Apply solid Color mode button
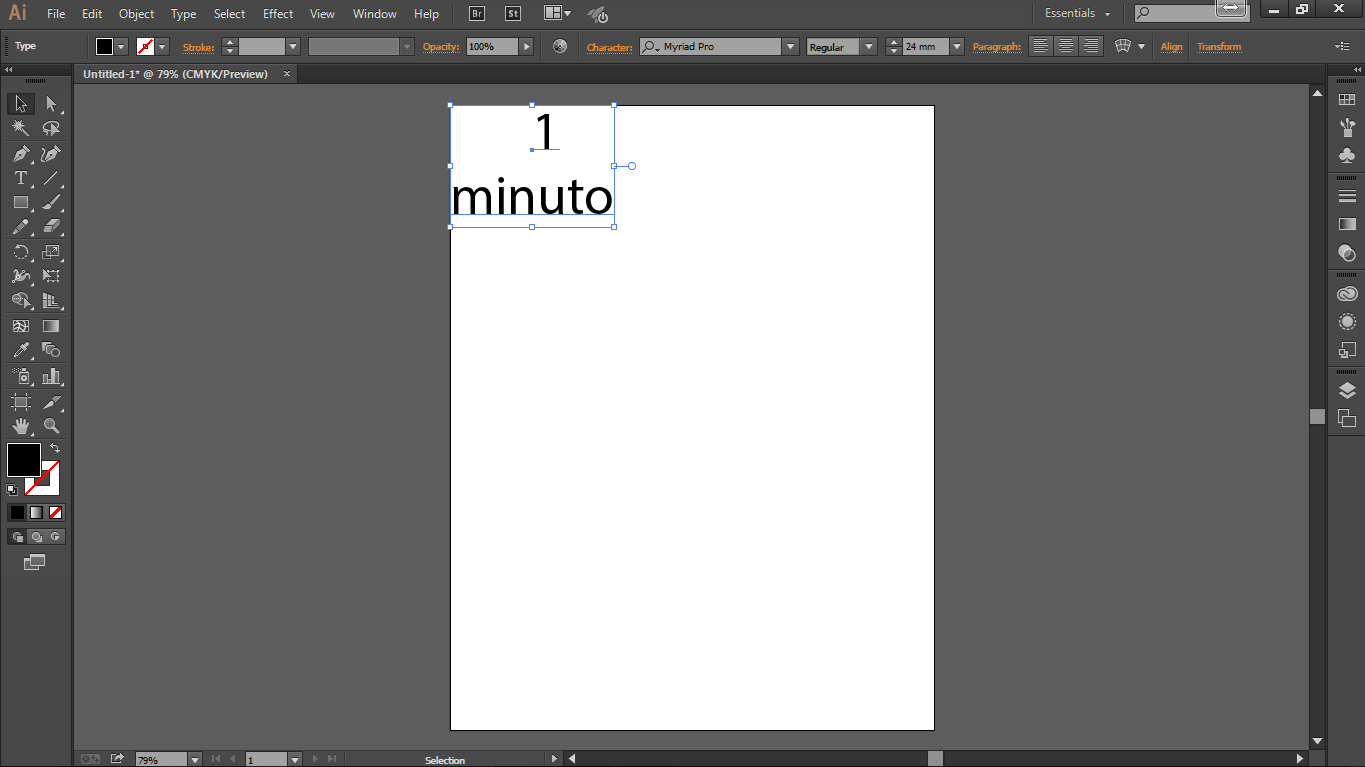 [x=17, y=512]
